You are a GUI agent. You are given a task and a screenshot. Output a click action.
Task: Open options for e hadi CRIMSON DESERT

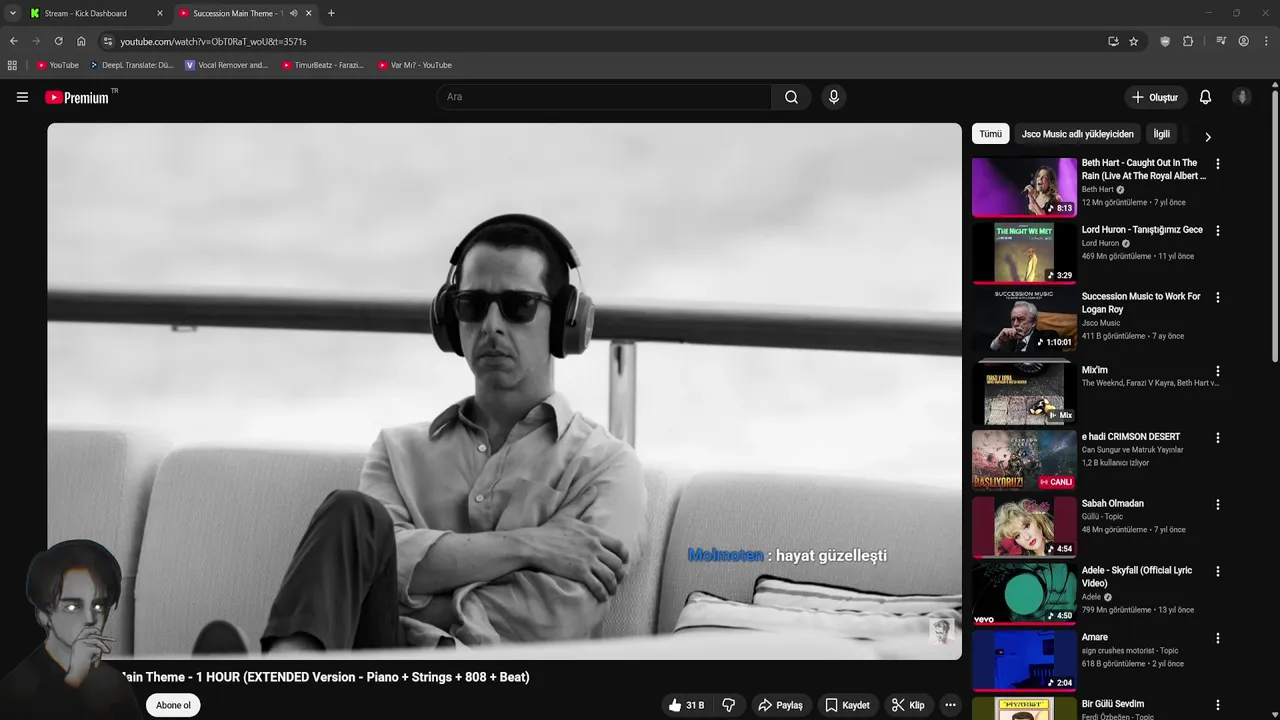pos(1217,438)
